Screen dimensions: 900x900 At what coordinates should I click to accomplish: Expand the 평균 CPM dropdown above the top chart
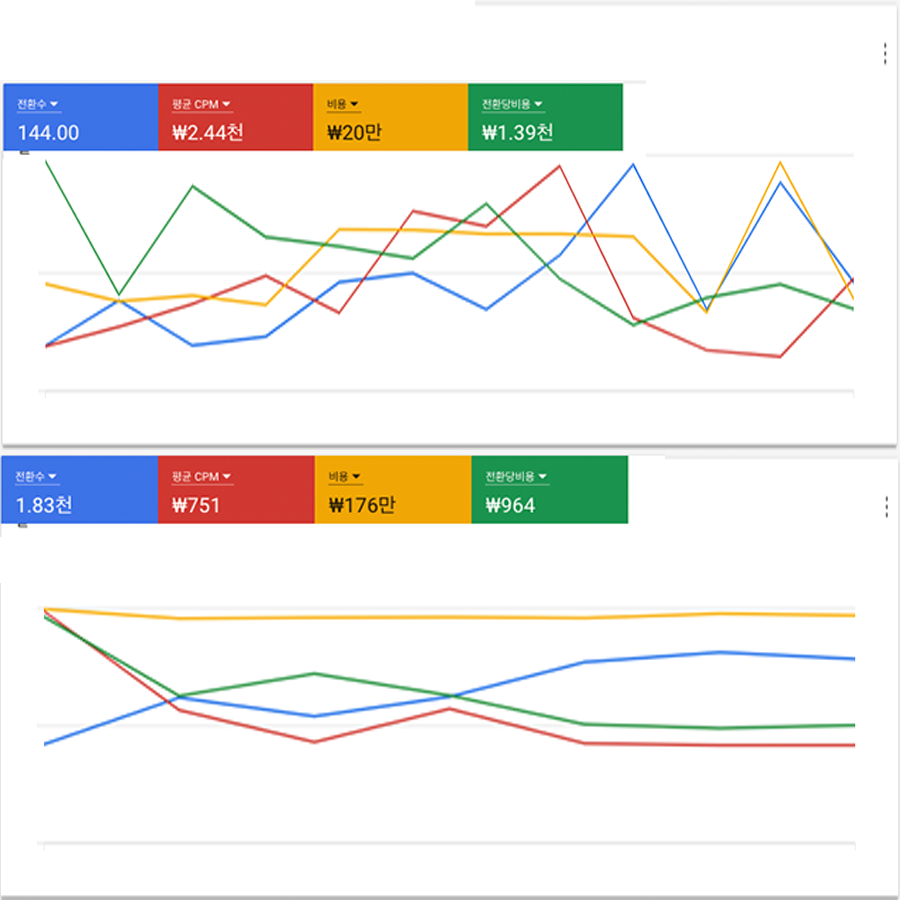tap(201, 104)
